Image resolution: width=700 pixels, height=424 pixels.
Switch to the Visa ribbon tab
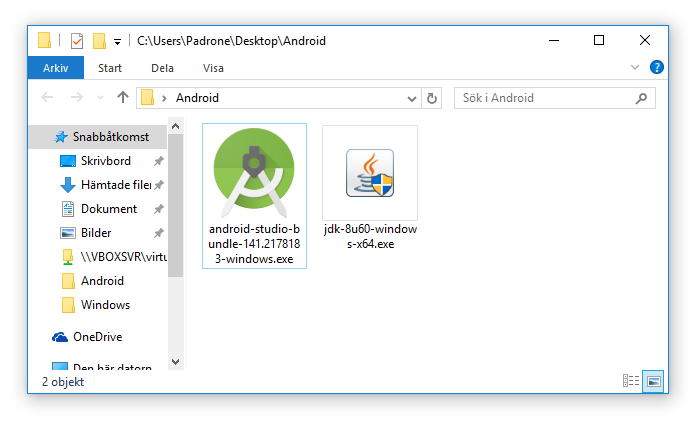(x=213, y=68)
